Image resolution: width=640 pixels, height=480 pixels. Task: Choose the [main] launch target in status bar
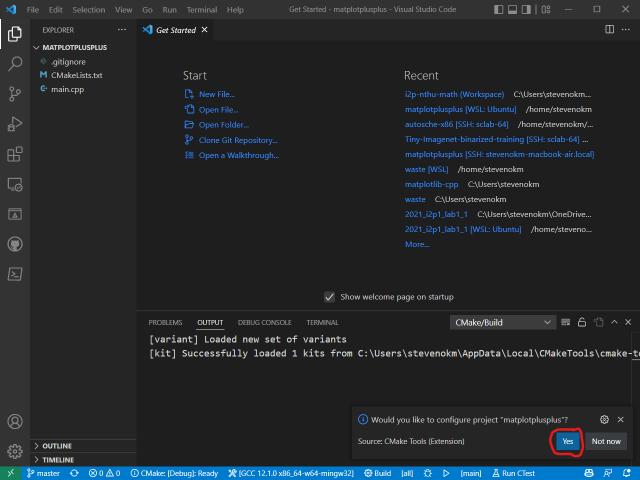pyautogui.click(x=471, y=473)
